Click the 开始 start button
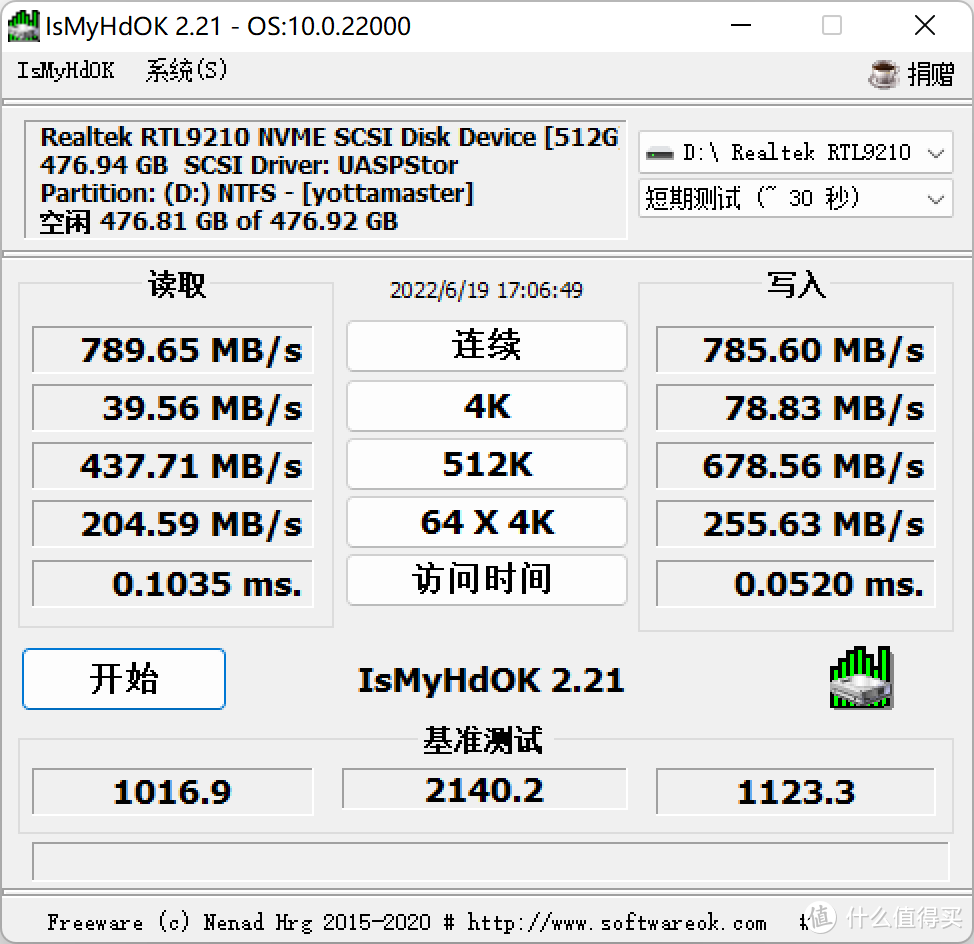Image resolution: width=974 pixels, height=944 pixels. [x=124, y=679]
